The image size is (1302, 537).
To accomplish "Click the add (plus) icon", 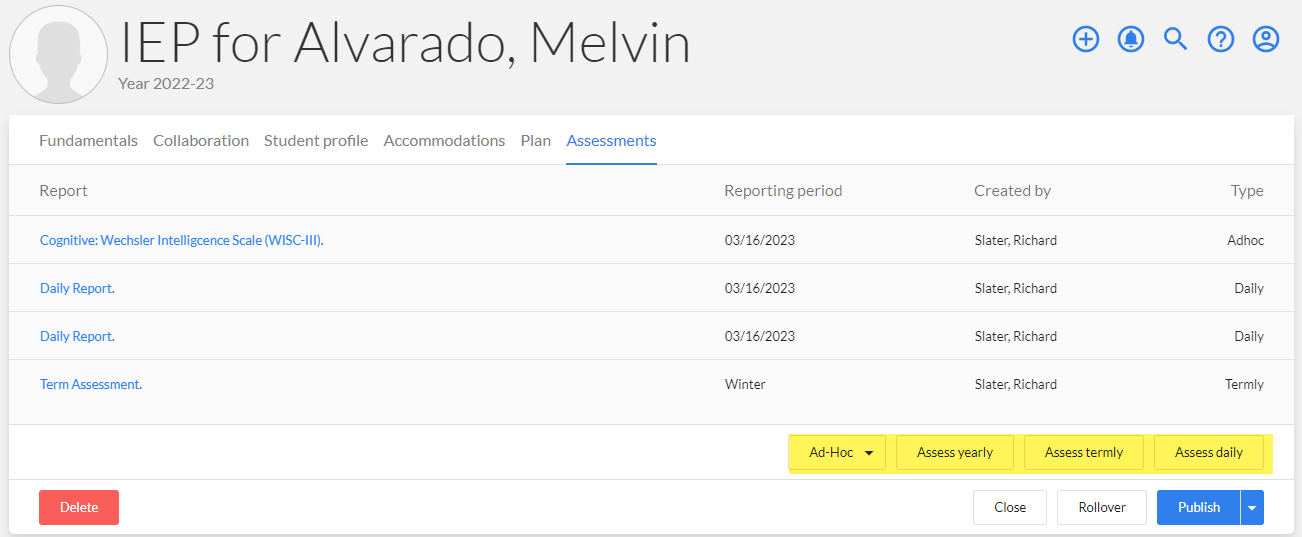I will (x=1086, y=39).
